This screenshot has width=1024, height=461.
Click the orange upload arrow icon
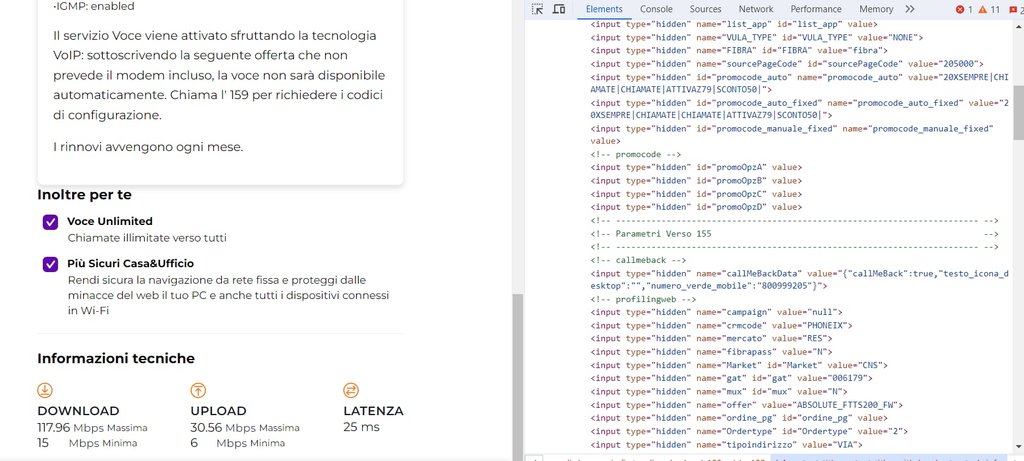pos(198,390)
